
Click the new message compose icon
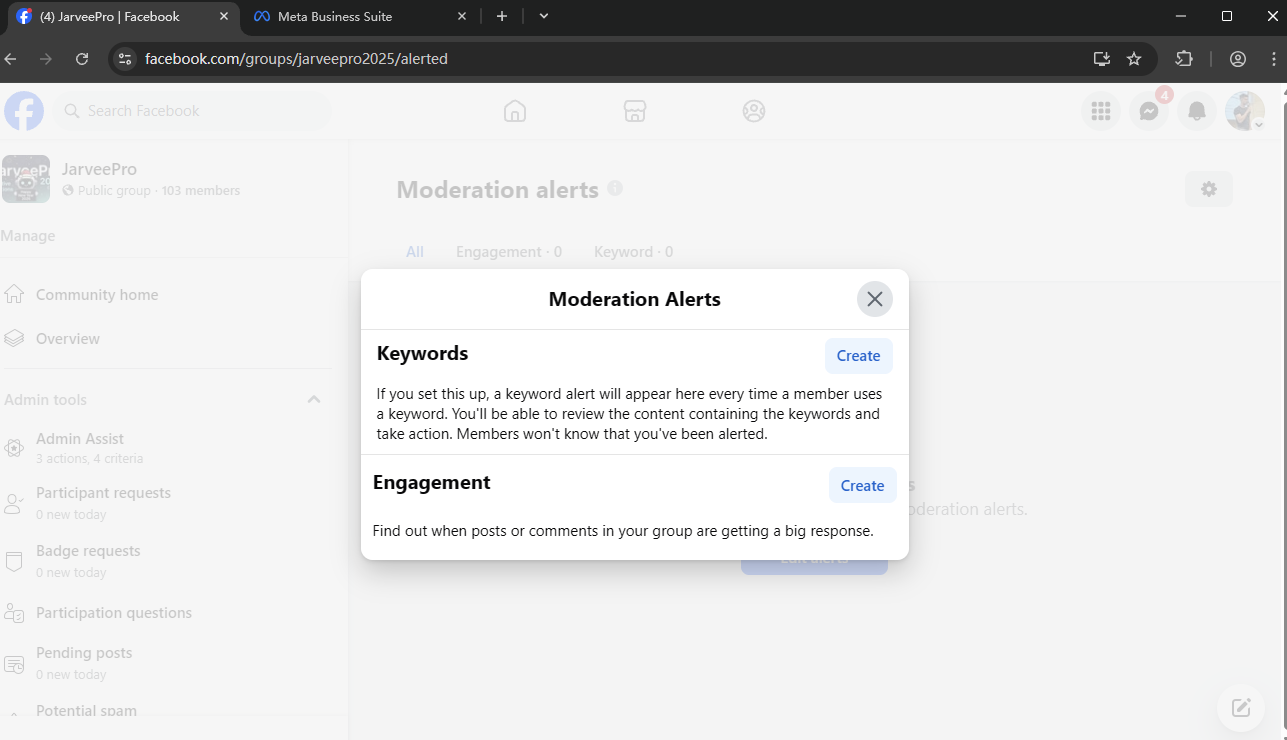[1241, 708]
